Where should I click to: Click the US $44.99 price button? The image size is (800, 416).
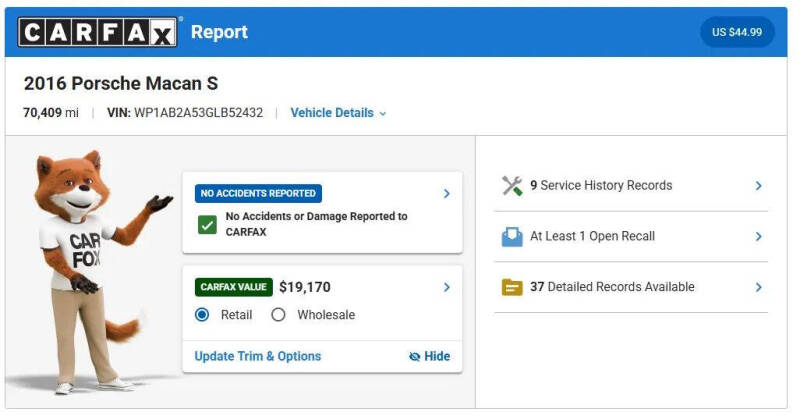click(737, 32)
